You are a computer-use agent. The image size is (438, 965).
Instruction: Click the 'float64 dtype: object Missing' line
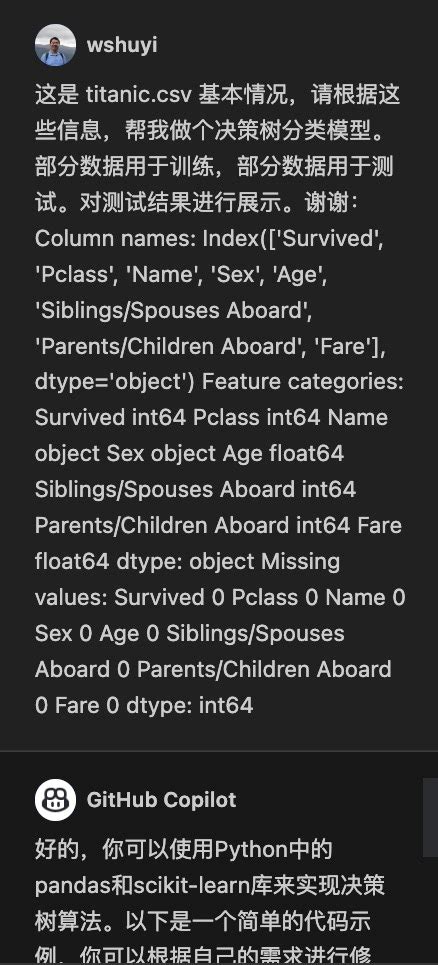[x=187, y=561]
